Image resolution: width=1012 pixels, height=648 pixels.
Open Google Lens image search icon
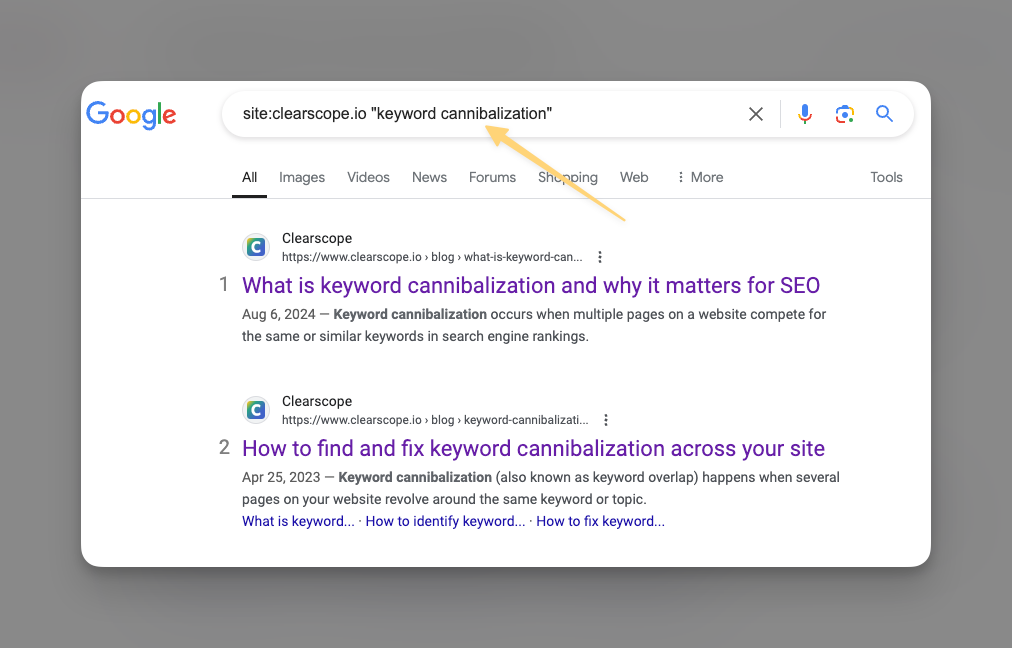coord(844,114)
